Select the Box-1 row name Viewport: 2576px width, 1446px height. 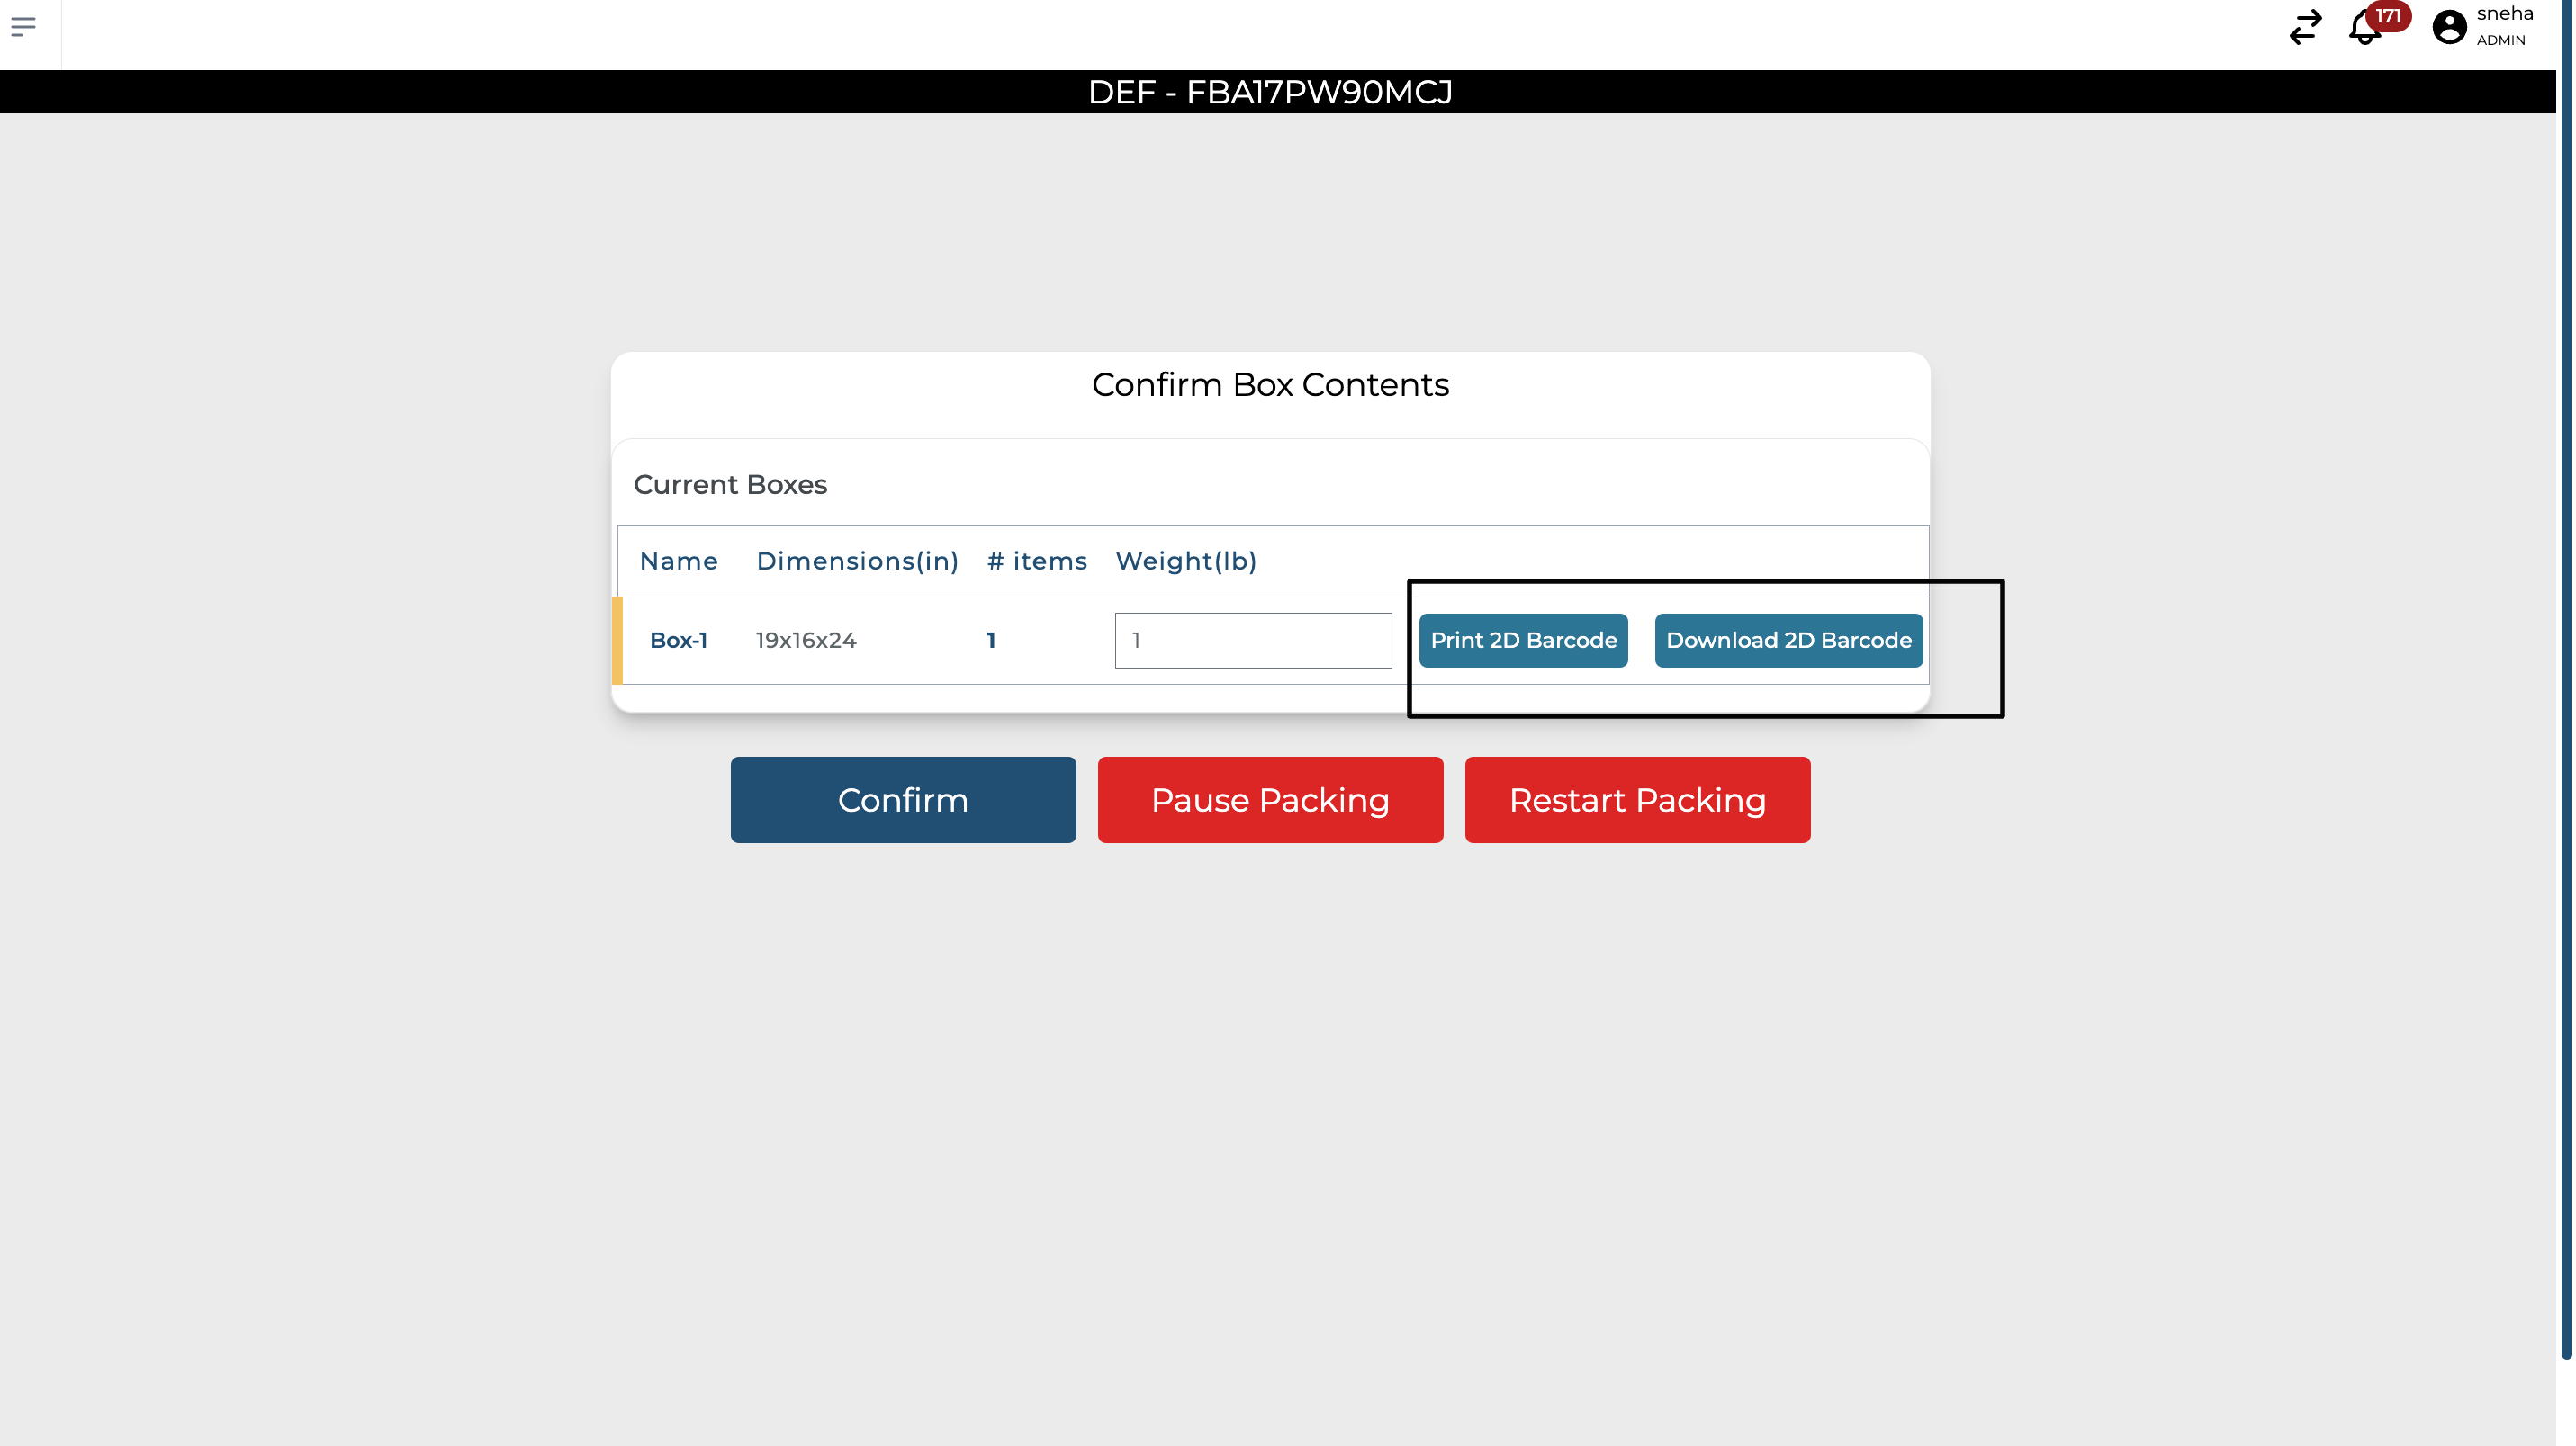[678, 640]
